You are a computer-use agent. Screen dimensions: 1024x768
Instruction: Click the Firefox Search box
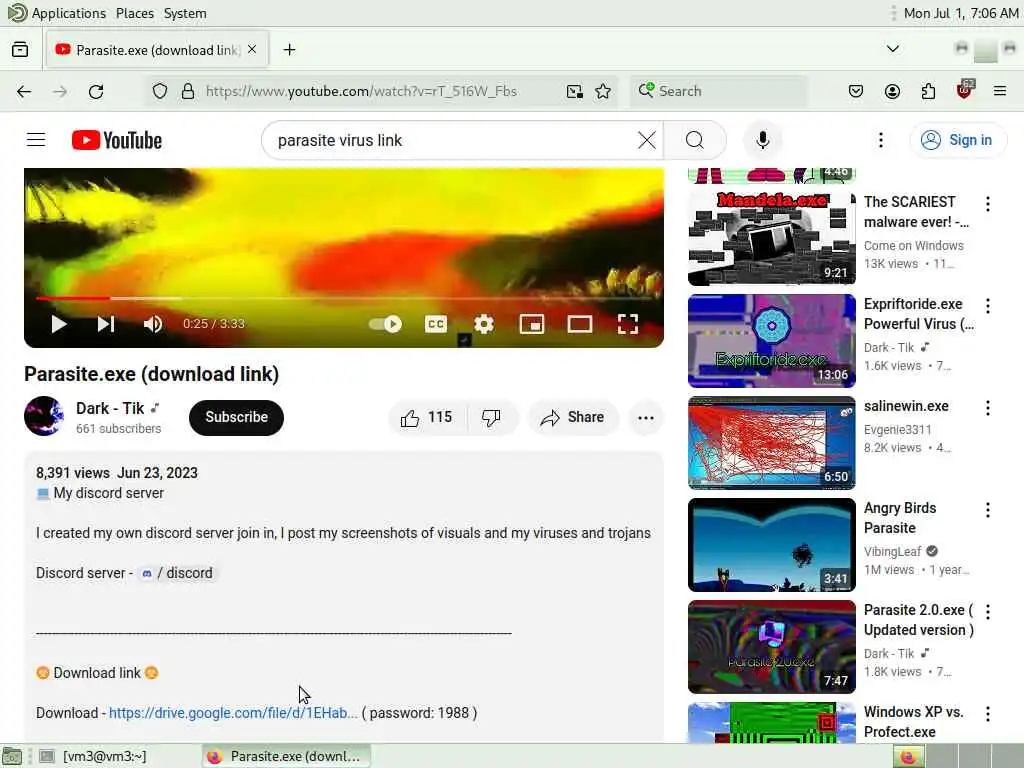click(x=718, y=91)
